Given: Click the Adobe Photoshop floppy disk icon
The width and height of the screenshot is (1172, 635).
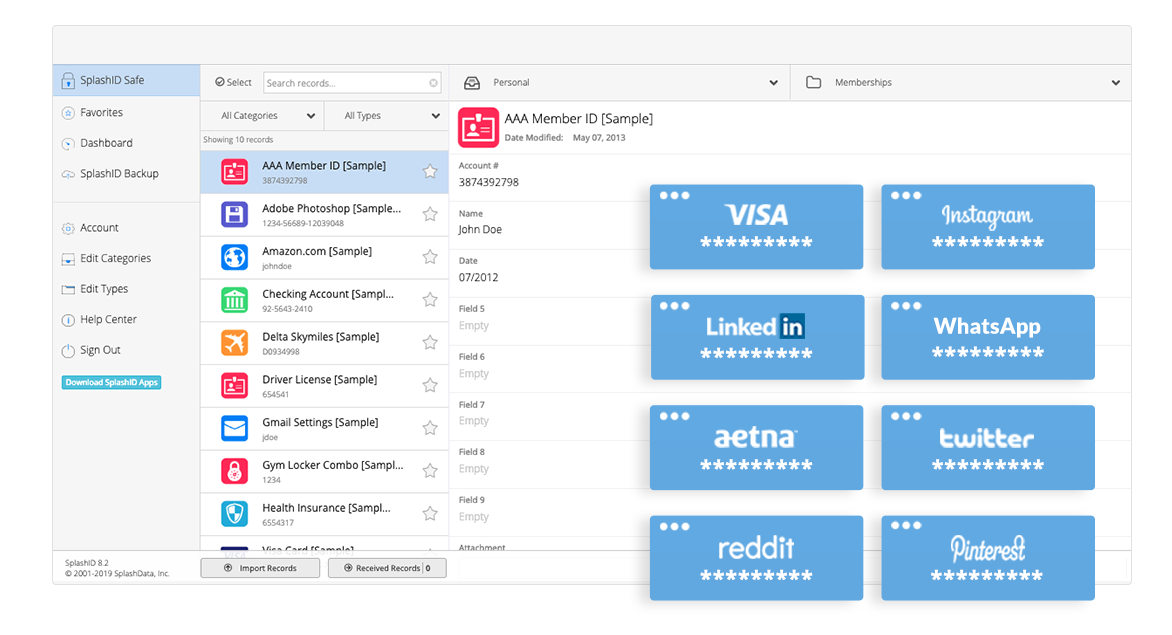Looking at the screenshot, I should click(x=235, y=214).
